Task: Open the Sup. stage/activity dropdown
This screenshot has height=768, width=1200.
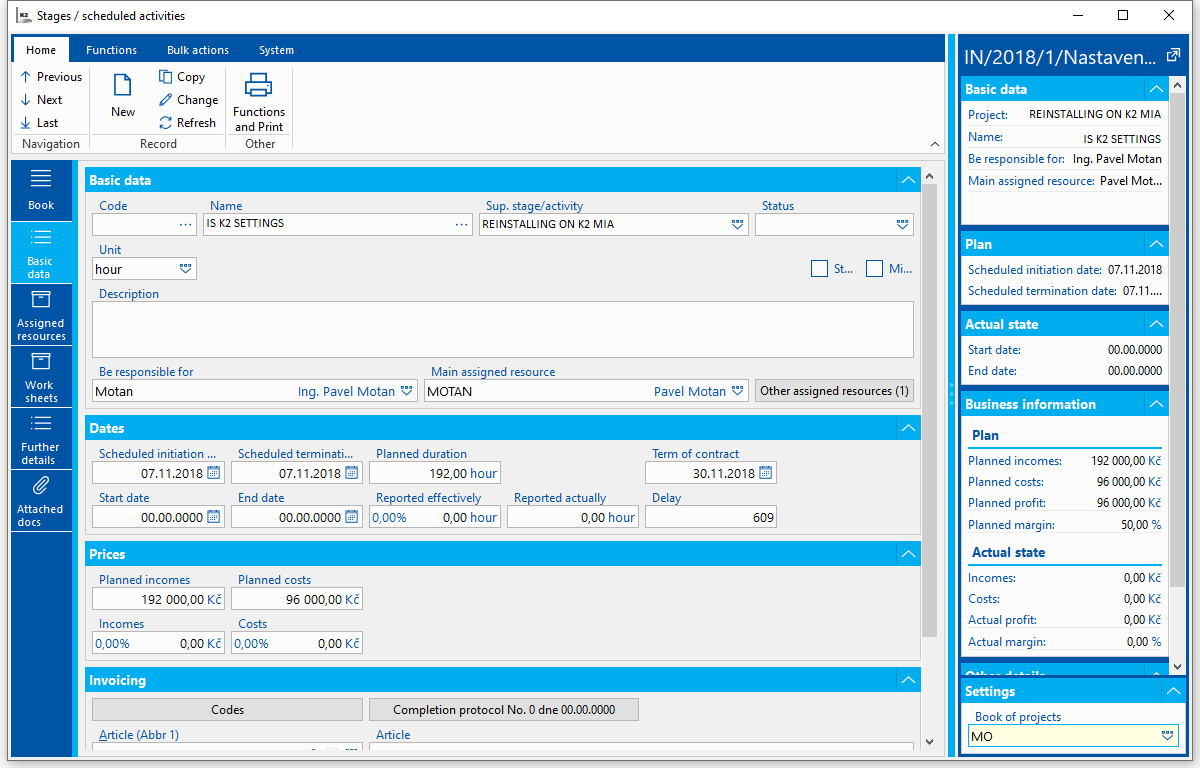Action: [738, 225]
